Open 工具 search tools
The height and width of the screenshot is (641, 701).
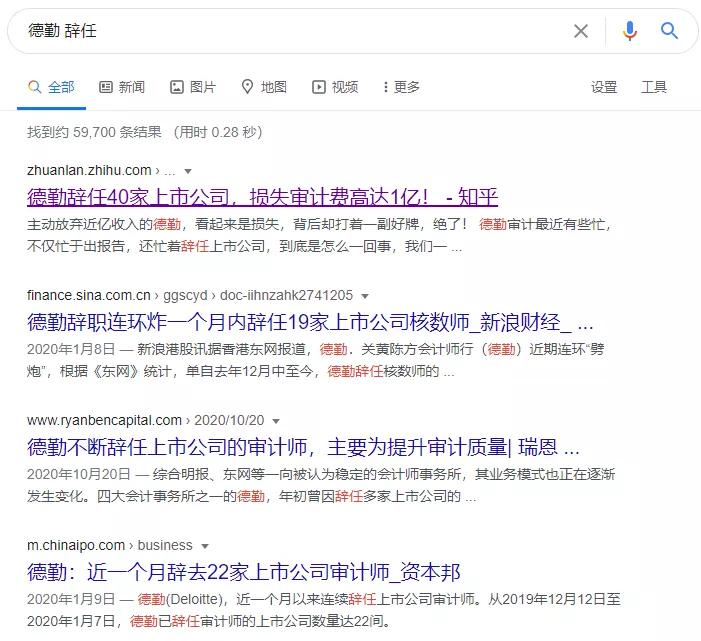coord(654,87)
